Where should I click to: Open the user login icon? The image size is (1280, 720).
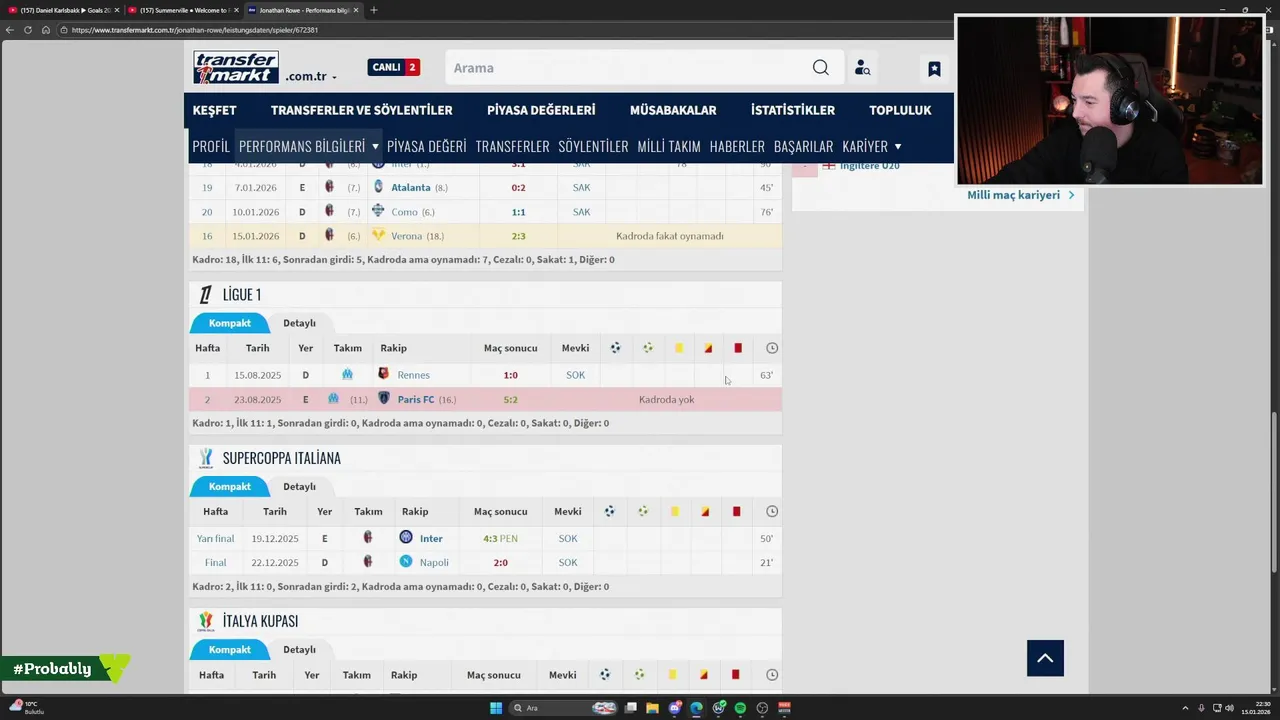(x=862, y=68)
